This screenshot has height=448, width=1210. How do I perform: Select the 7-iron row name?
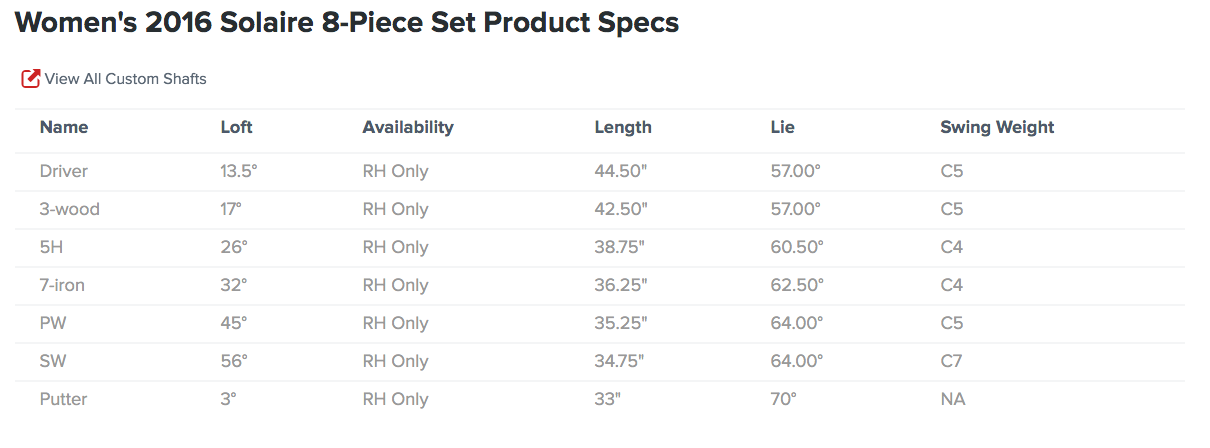click(x=62, y=285)
